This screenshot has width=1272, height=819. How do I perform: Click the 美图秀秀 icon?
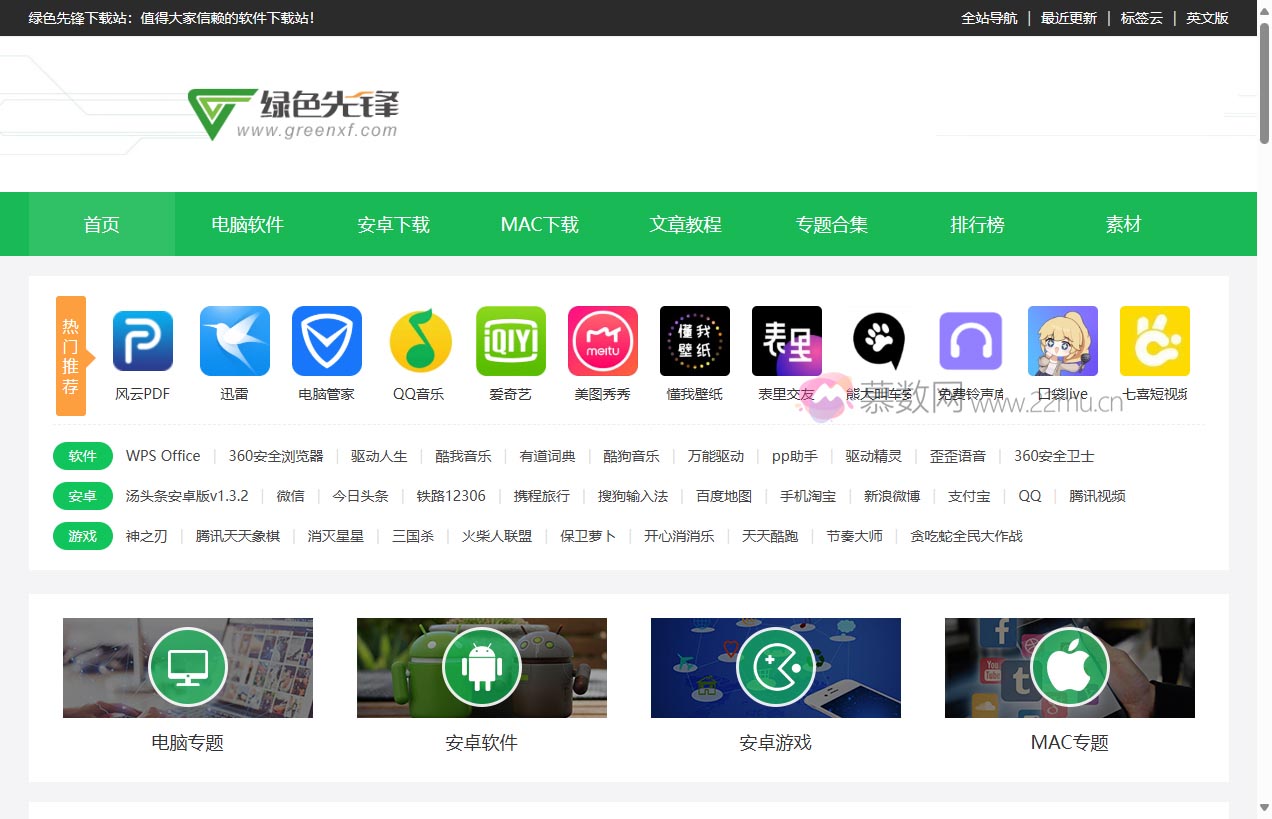[x=602, y=340]
